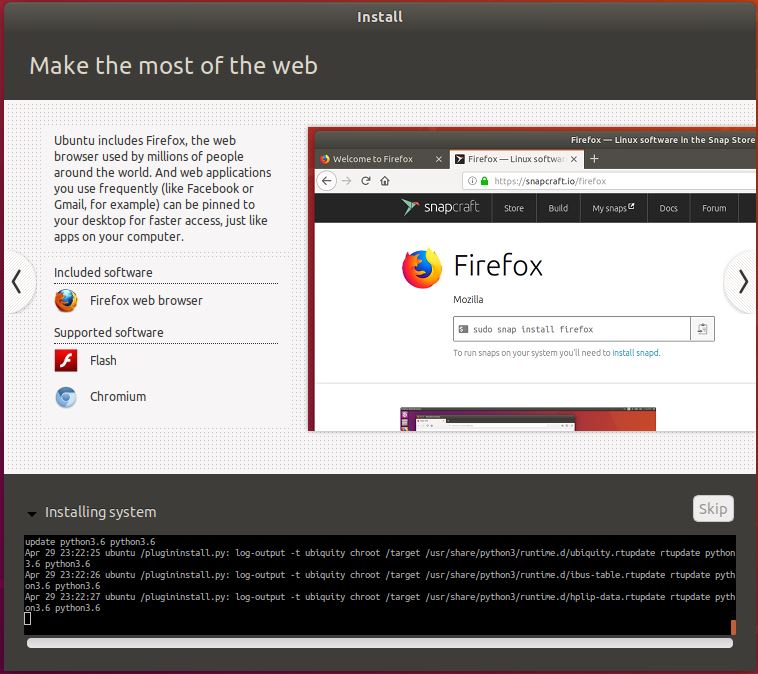Viewport: 758px width, 674px height.
Task: Click the Flash icon in Supported software
Action: click(66, 360)
